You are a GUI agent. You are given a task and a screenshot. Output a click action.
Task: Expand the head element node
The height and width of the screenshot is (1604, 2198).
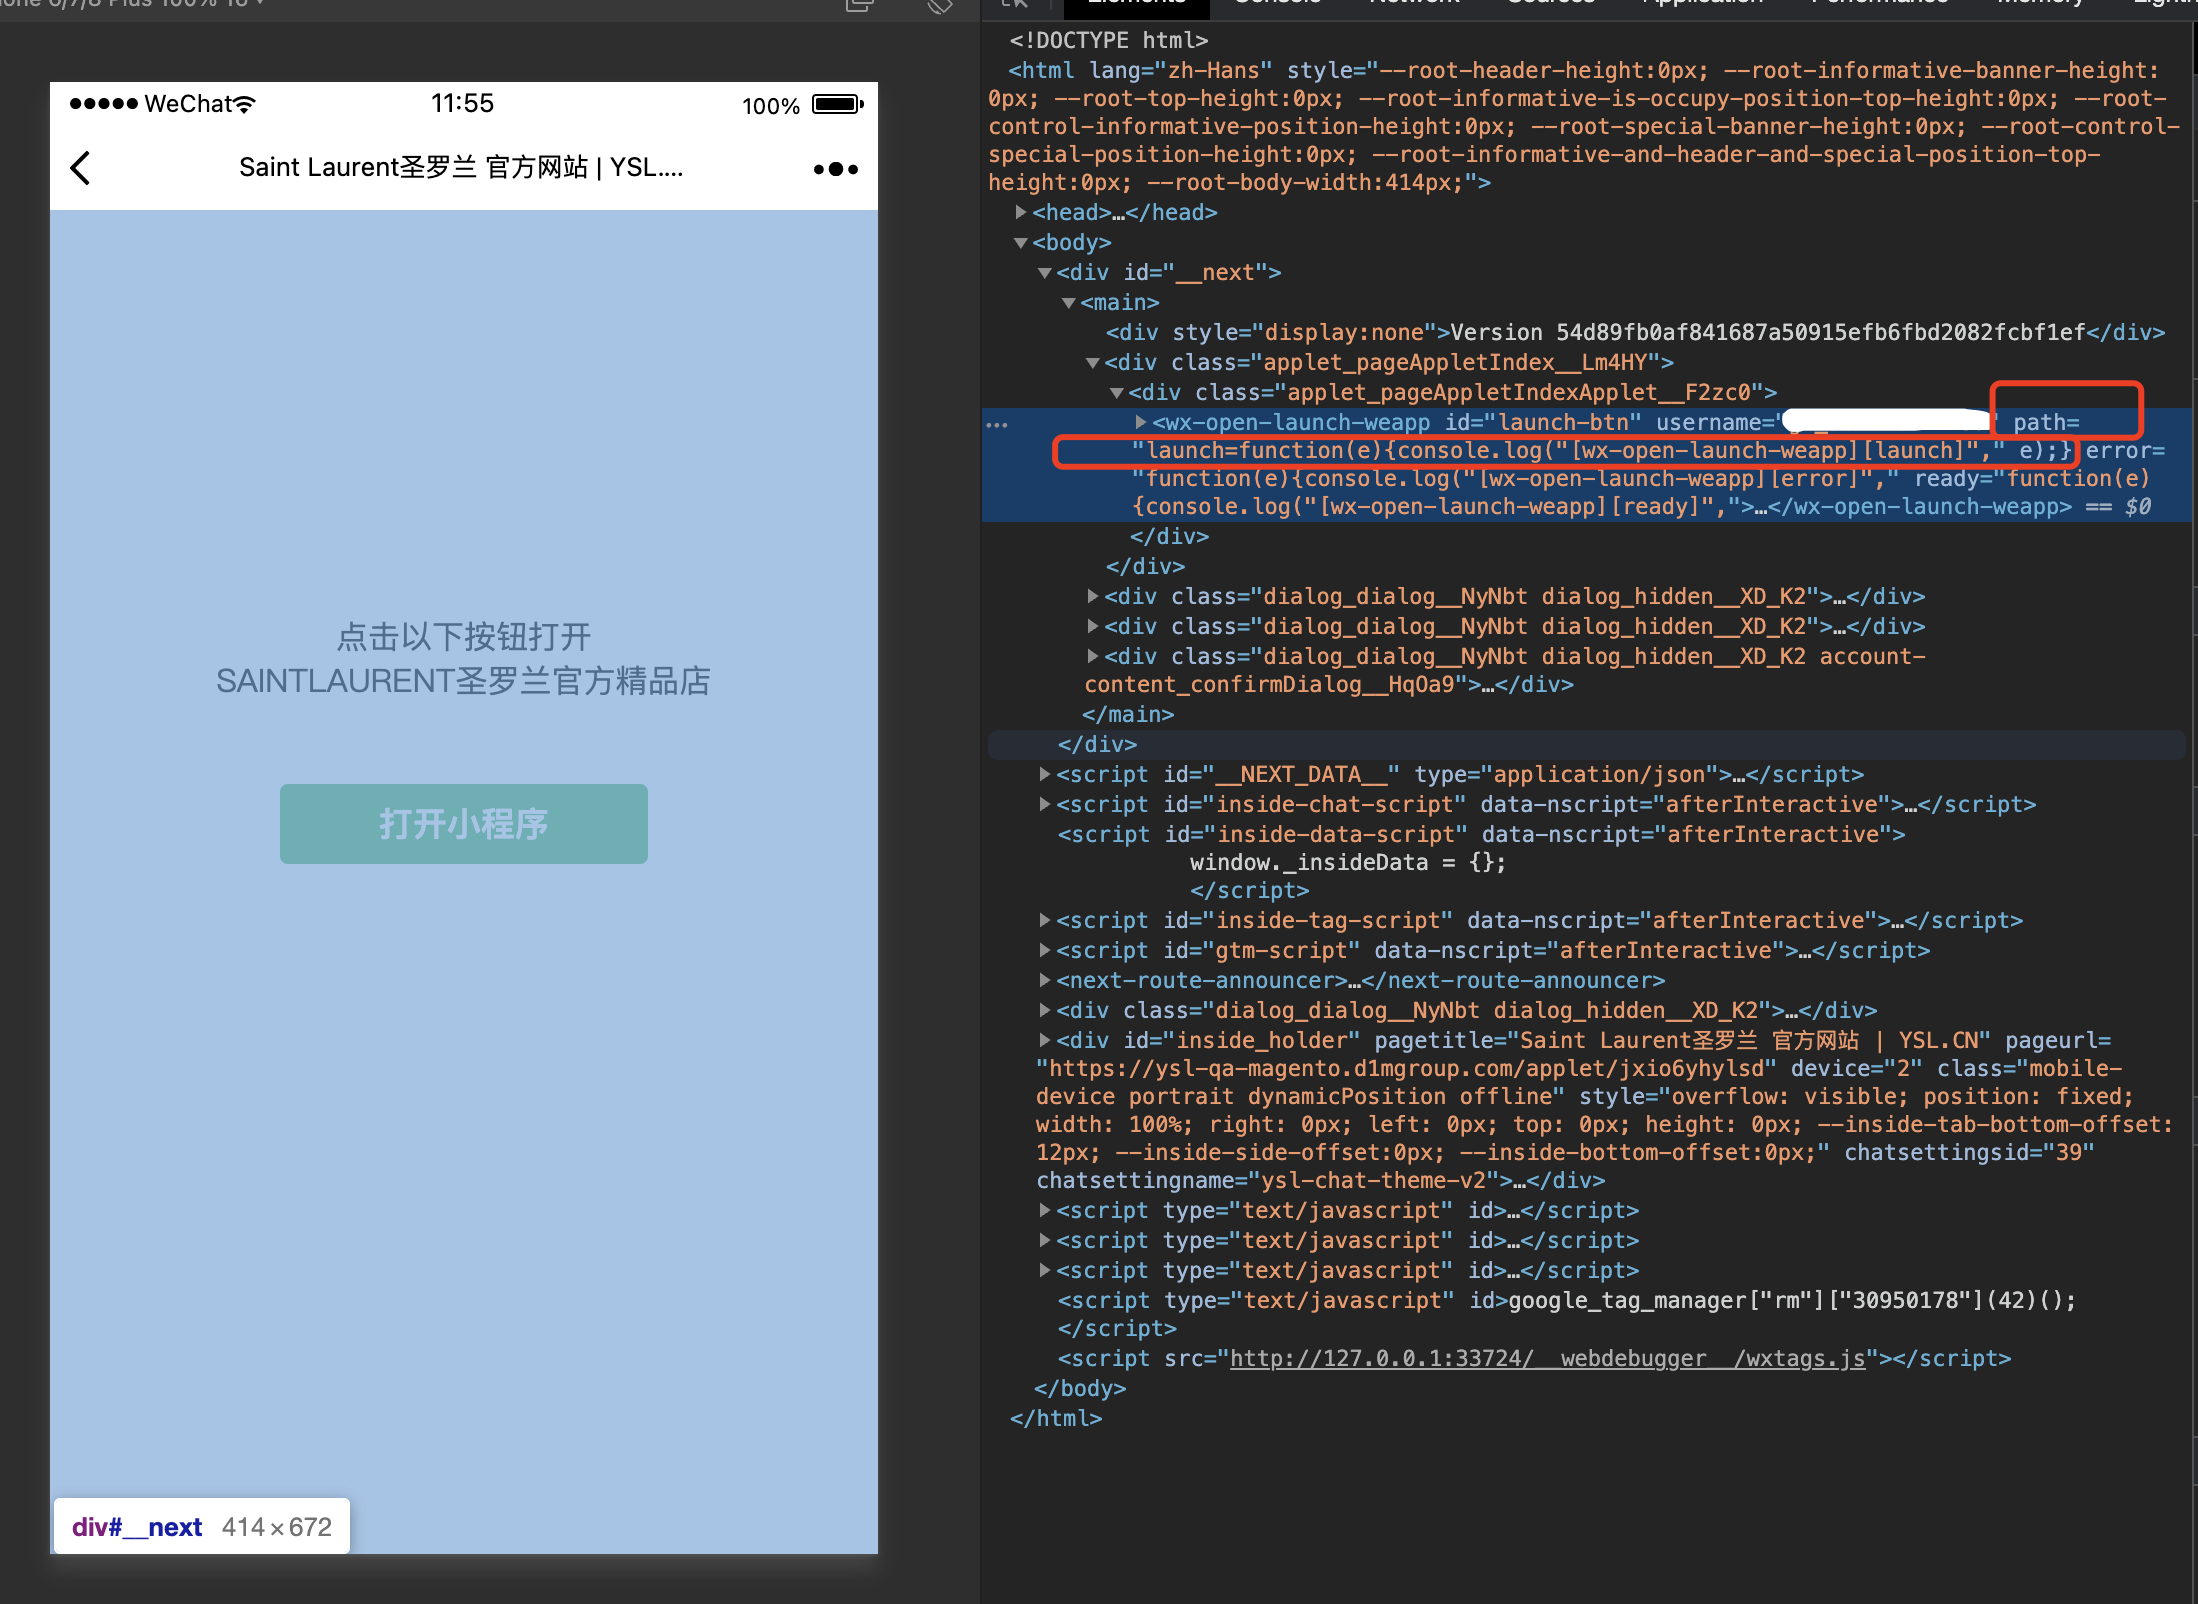(x=1021, y=212)
